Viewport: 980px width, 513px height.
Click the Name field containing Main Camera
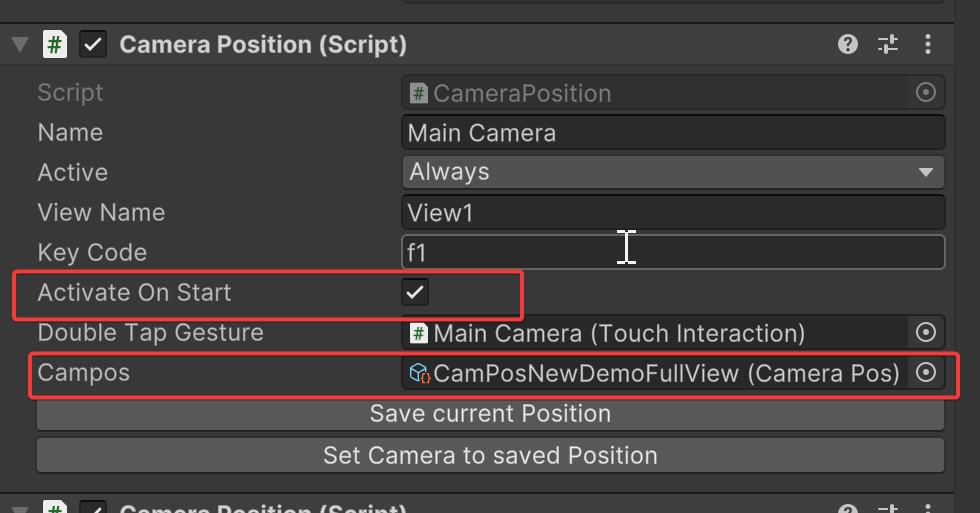click(673, 133)
